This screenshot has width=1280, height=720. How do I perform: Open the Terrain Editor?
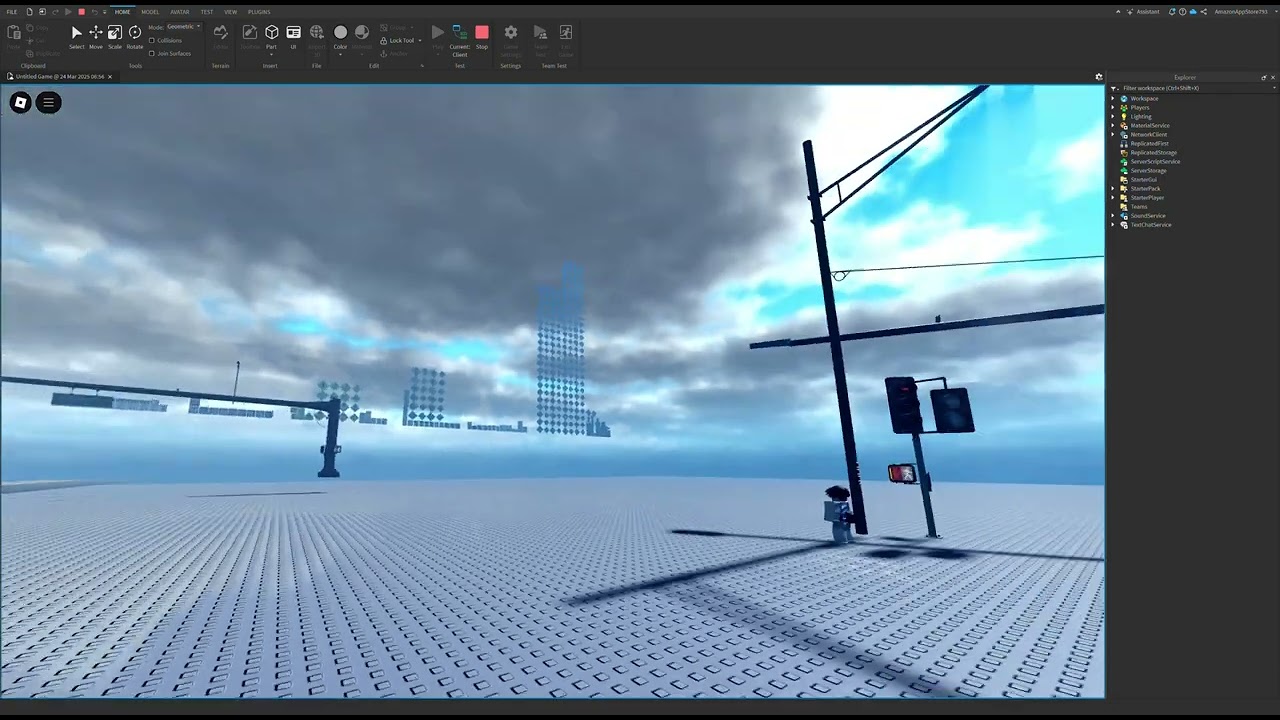(220, 37)
